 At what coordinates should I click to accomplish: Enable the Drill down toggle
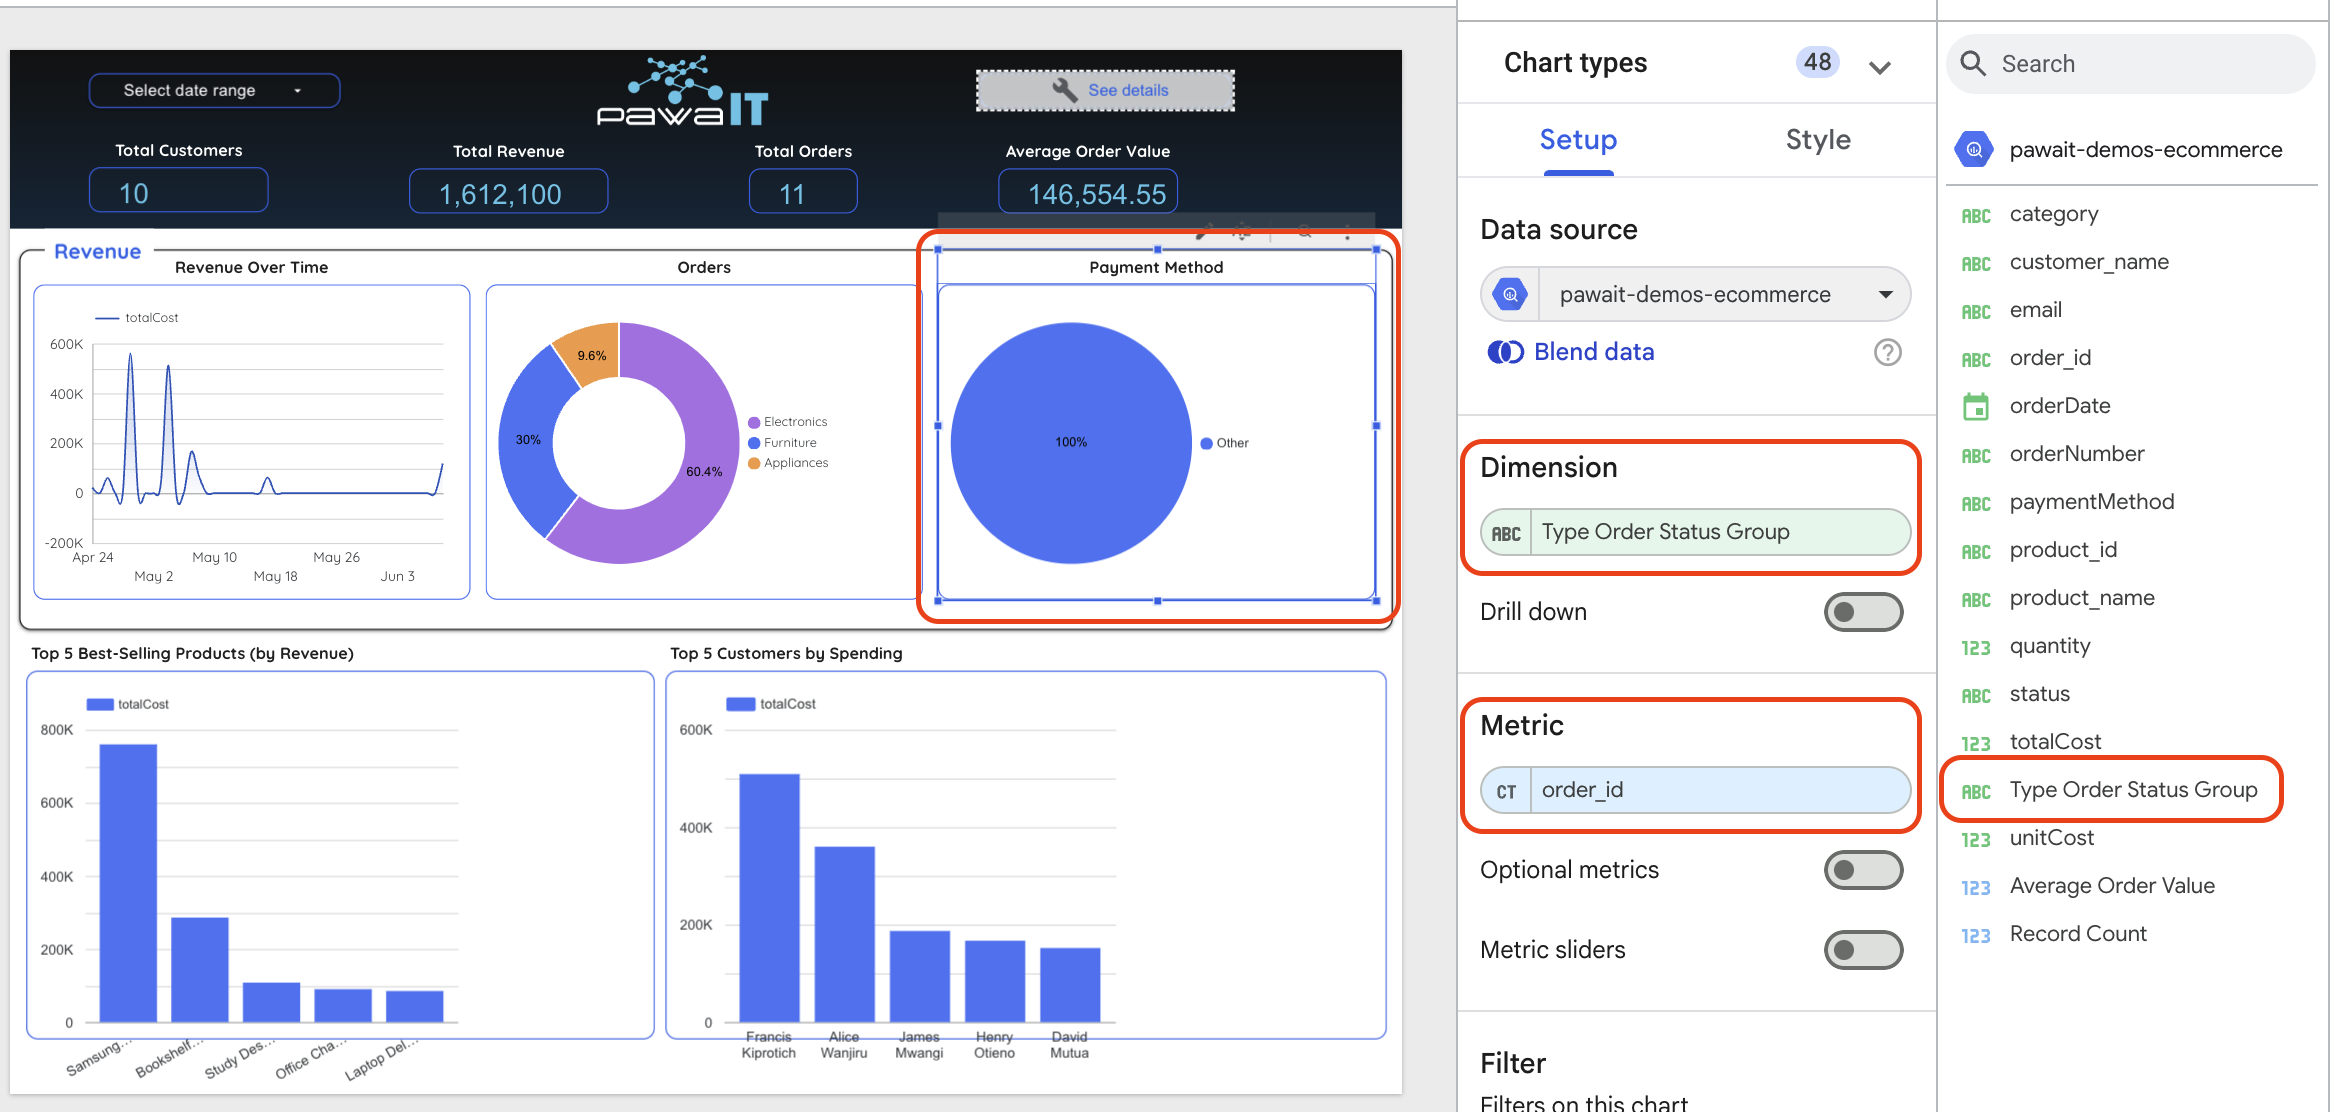coord(1863,611)
